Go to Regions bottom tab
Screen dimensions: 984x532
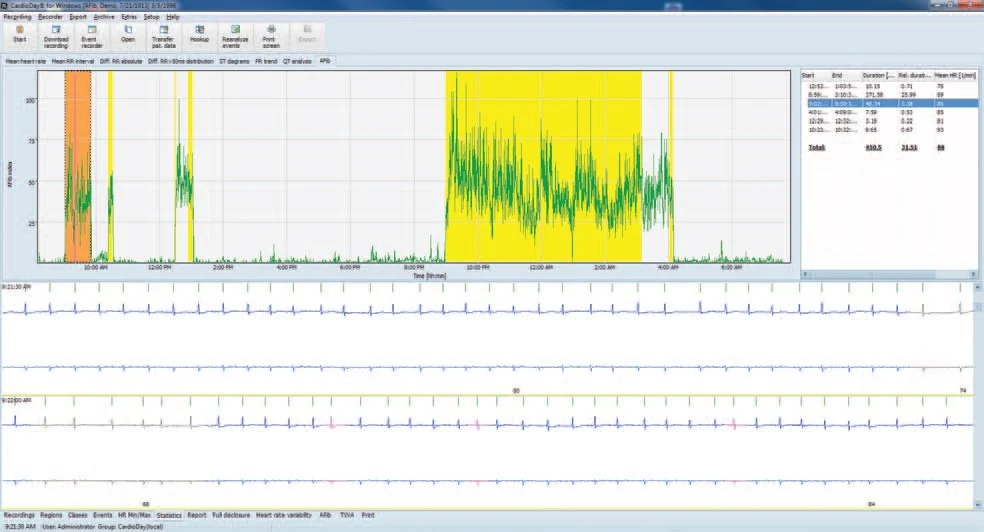click(x=51, y=515)
